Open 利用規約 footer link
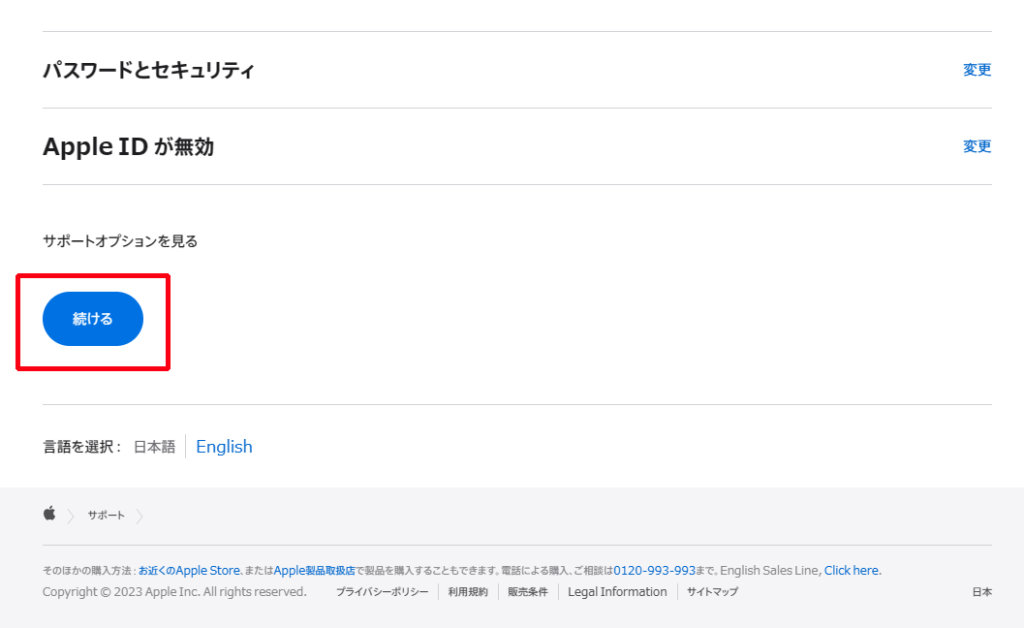Image resolution: width=1024 pixels, height=628 pixels. (468, 592)
